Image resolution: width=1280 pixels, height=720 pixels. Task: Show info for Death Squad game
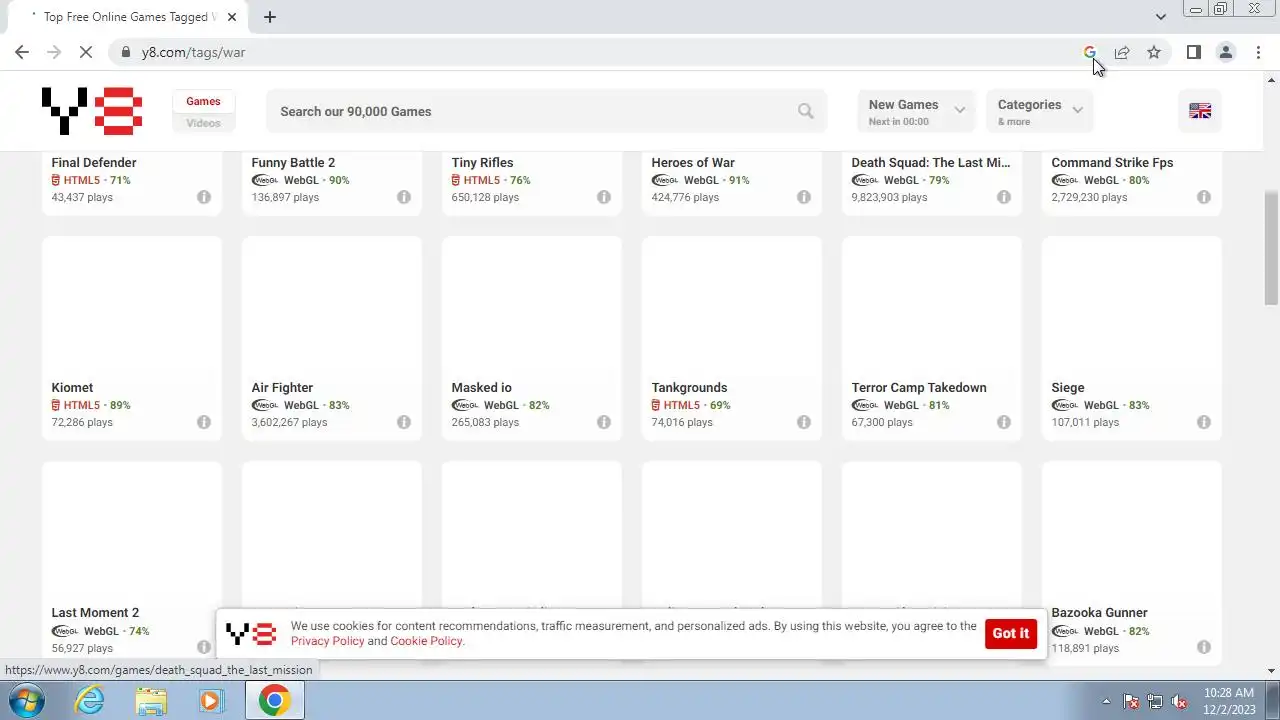1004,197
